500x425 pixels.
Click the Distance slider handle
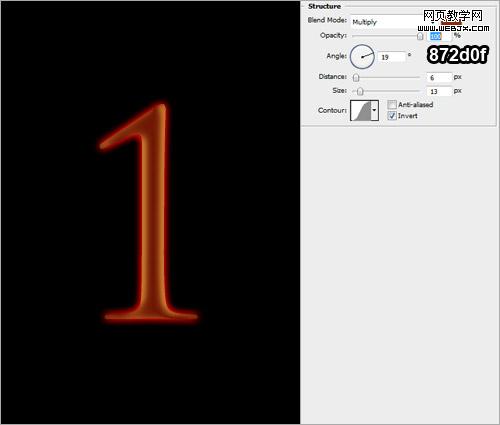[x=356, y=78]
